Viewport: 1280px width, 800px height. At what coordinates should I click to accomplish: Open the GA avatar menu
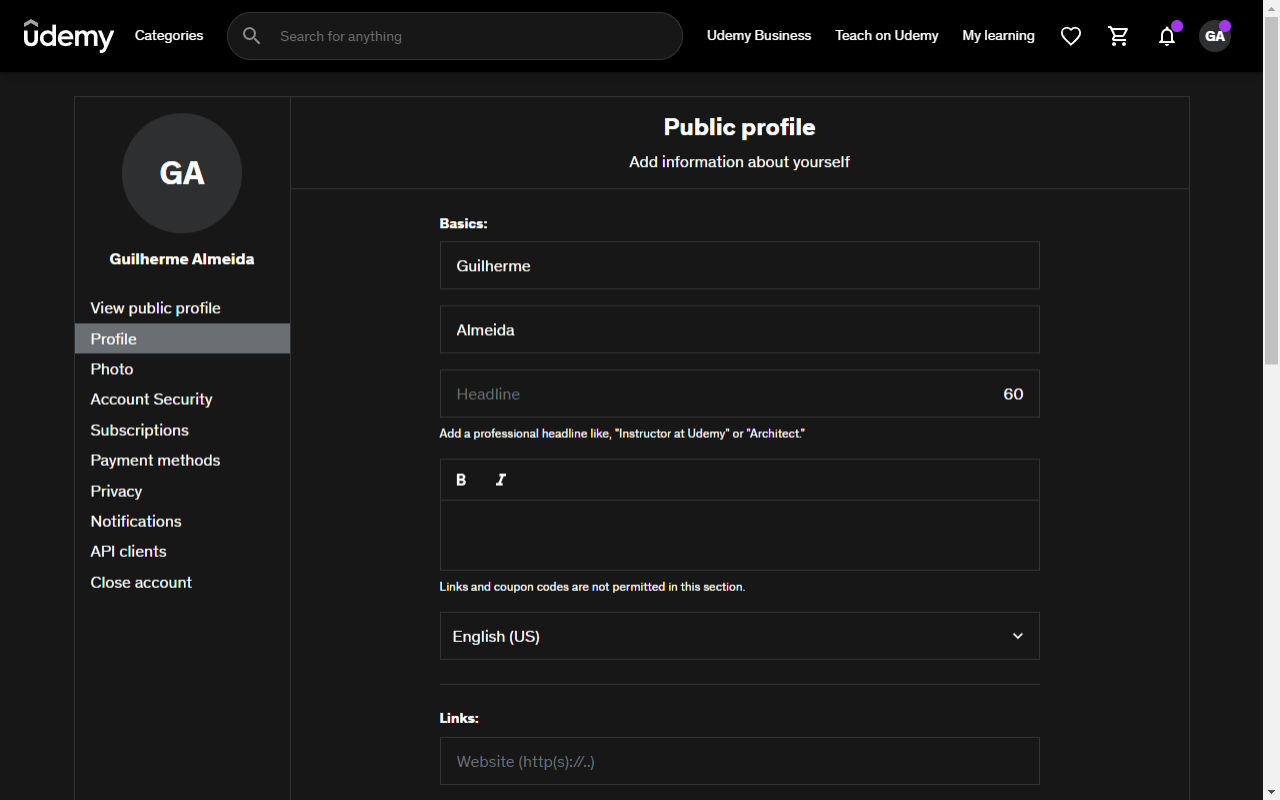(x=1214, y=35)
